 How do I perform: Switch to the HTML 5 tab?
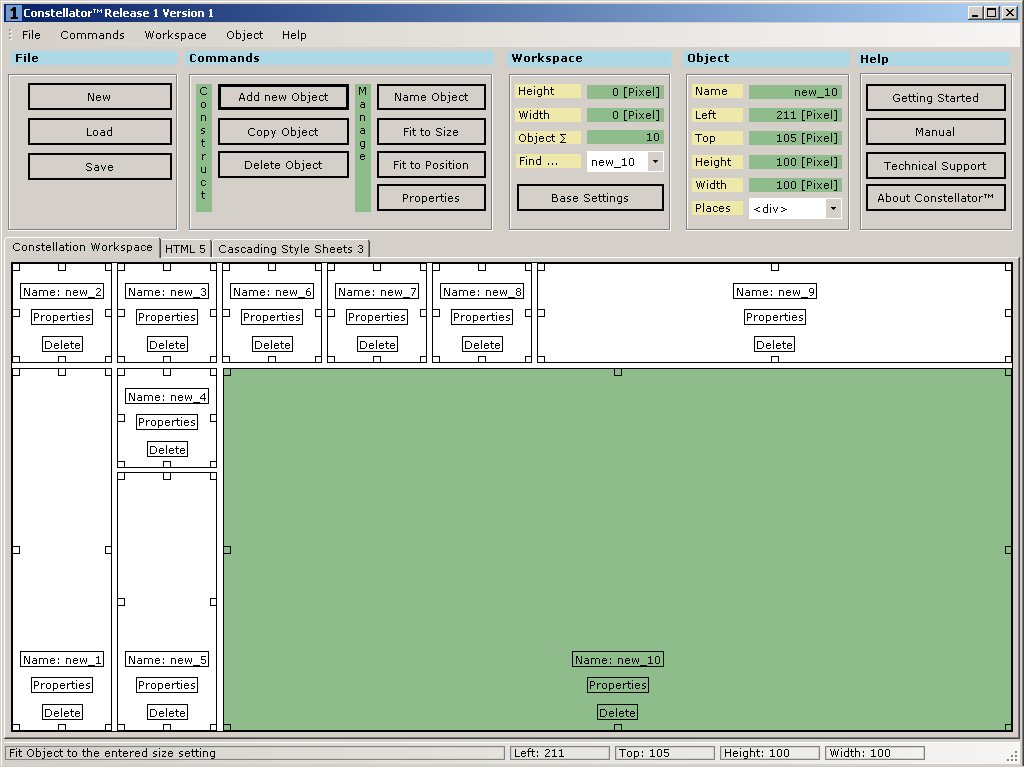point(185,249)
